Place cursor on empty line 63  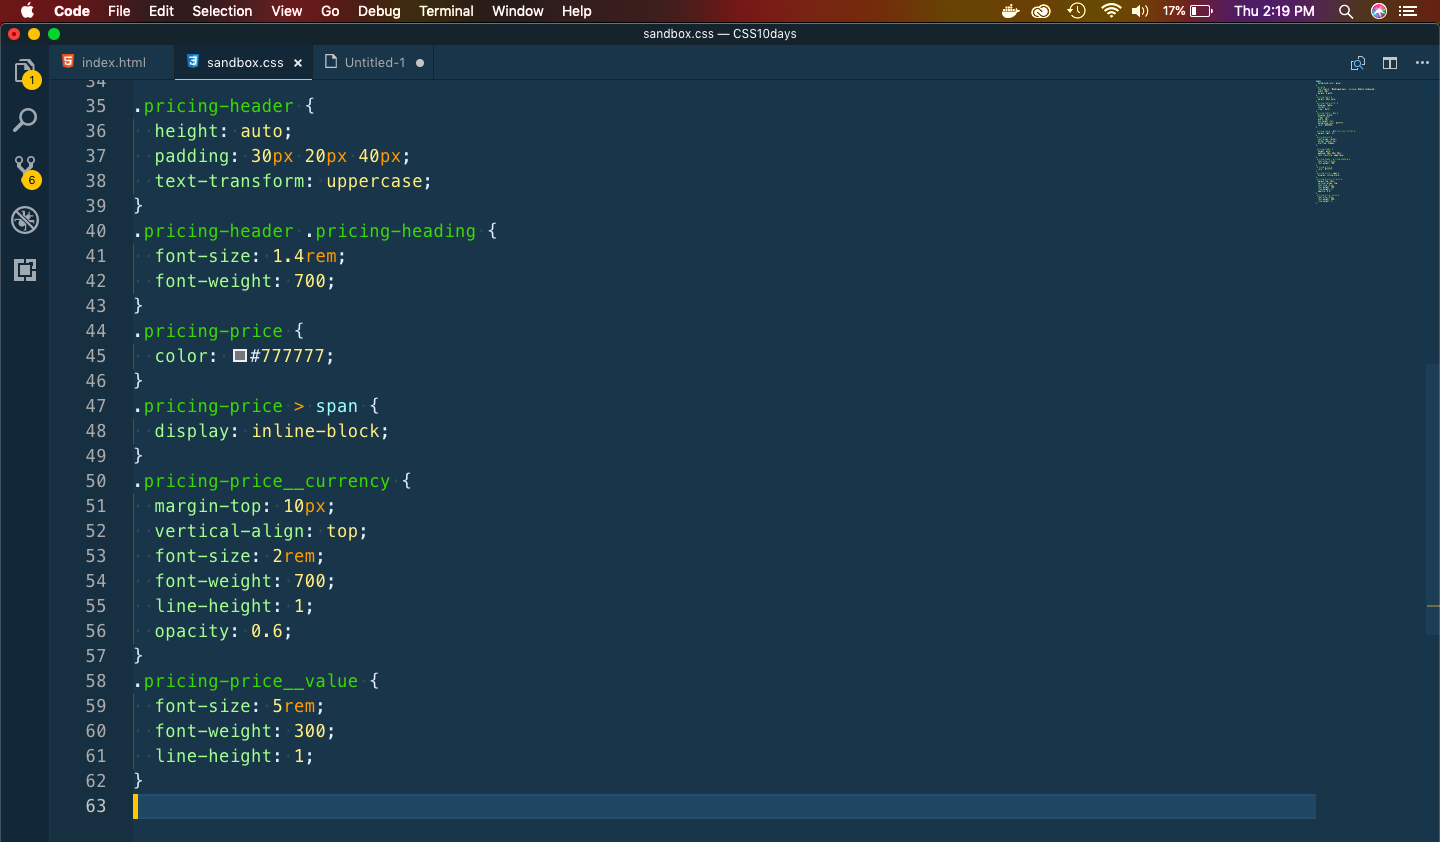point(724,806)
